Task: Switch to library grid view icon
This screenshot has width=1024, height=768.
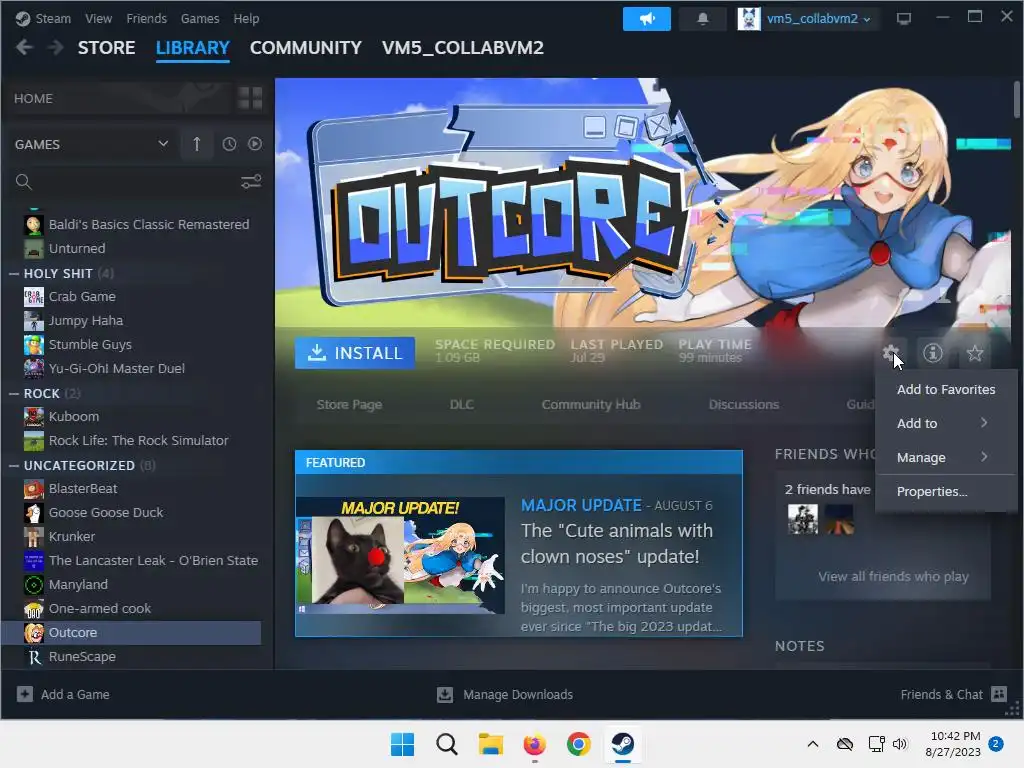Action: 250,98
